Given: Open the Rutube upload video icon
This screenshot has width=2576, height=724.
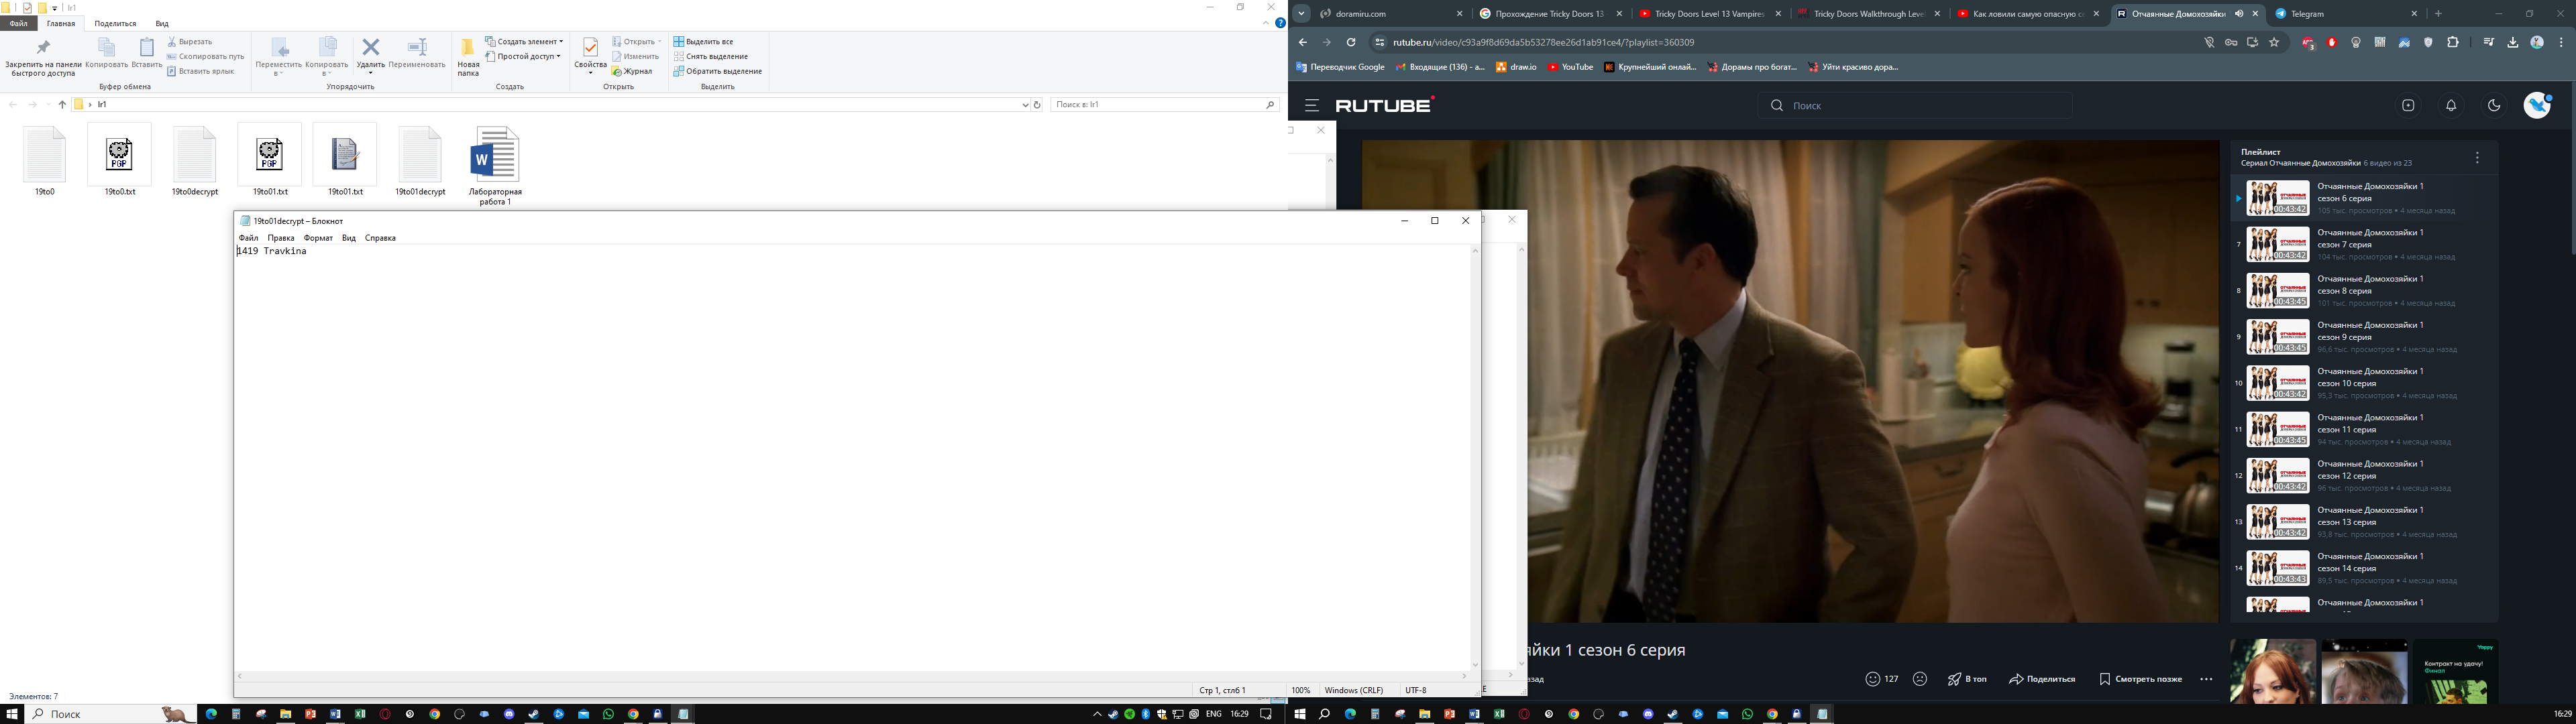Looking at the screenshot, I should click(x=2408, y=105).
